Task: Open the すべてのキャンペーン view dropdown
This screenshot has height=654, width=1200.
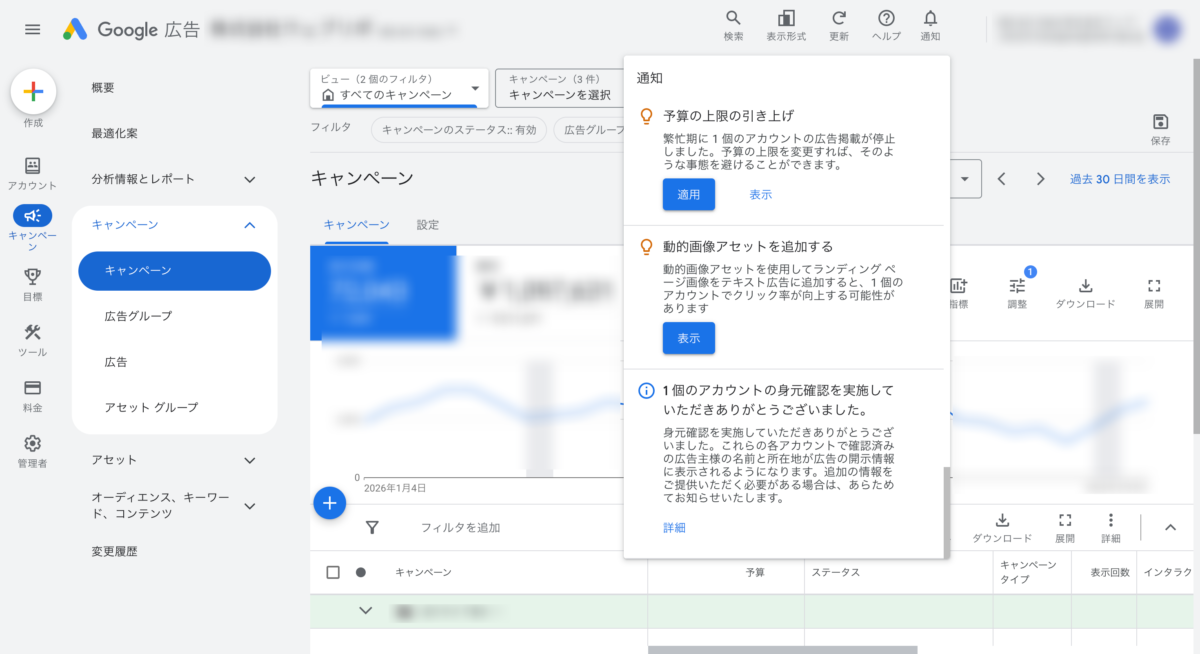Action: (474, 88)
